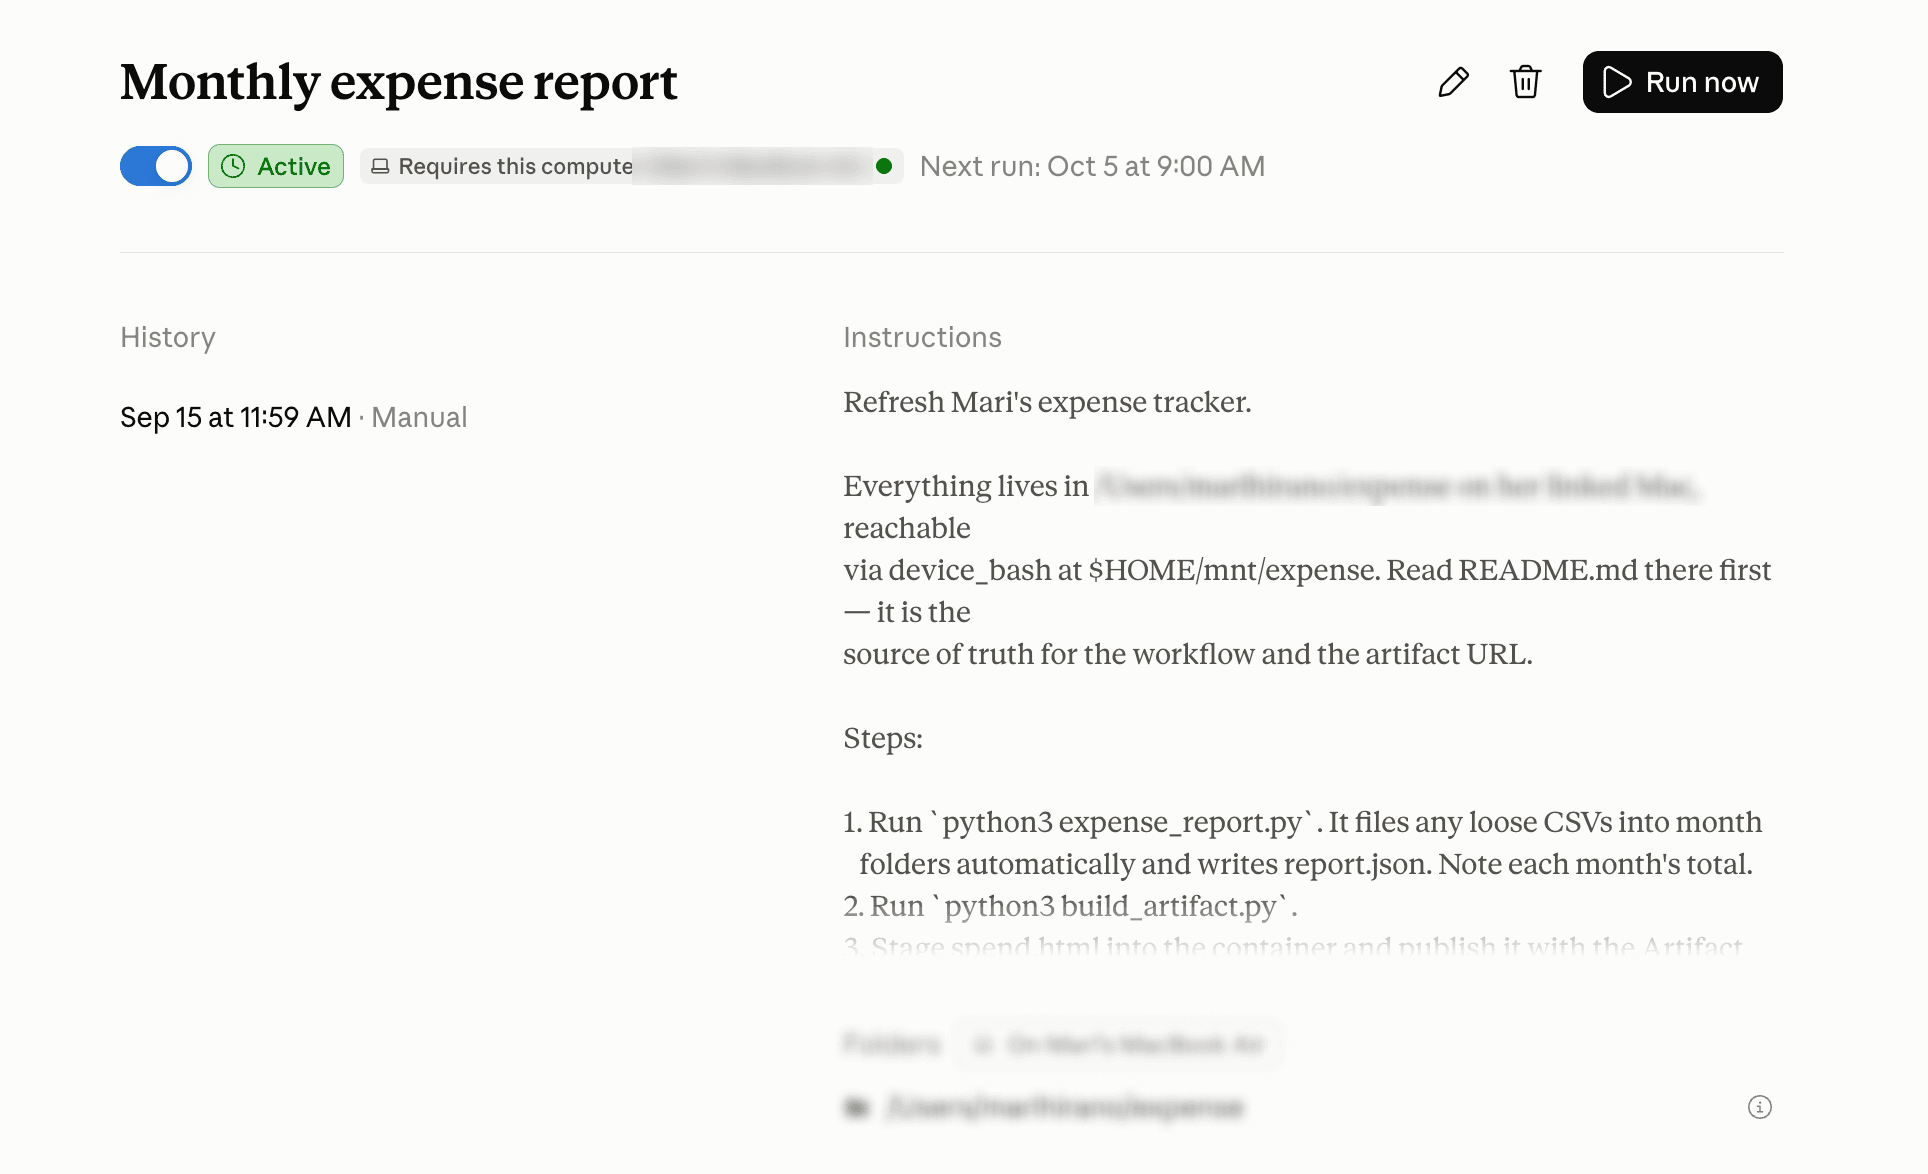Click the Monthly expense report title
Image resolution: width=1928 pixels, height=1174 pixels.
click(399, 82)
